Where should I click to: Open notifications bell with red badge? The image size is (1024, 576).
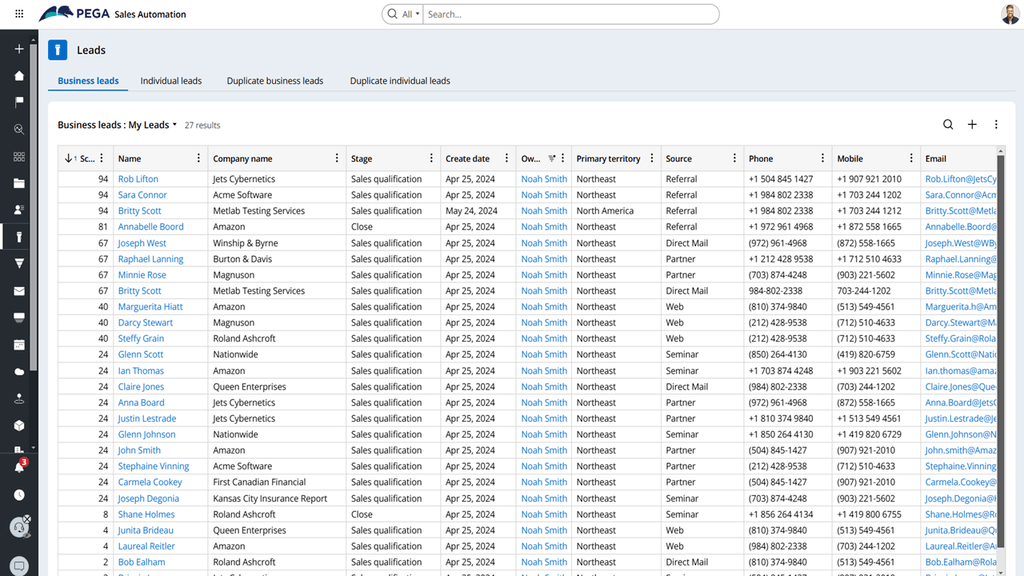pos(19,467)
